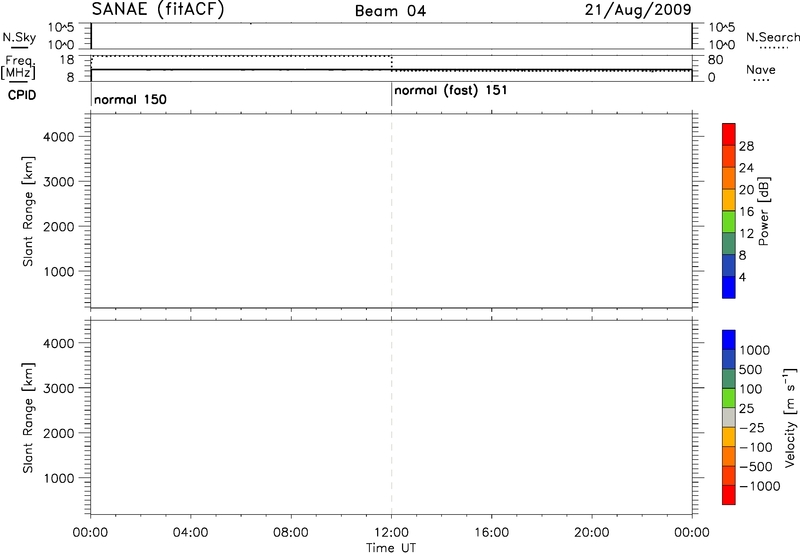
Task: Click the rightmost '00:00' time tick label
Action: click(x=692, y=533)
